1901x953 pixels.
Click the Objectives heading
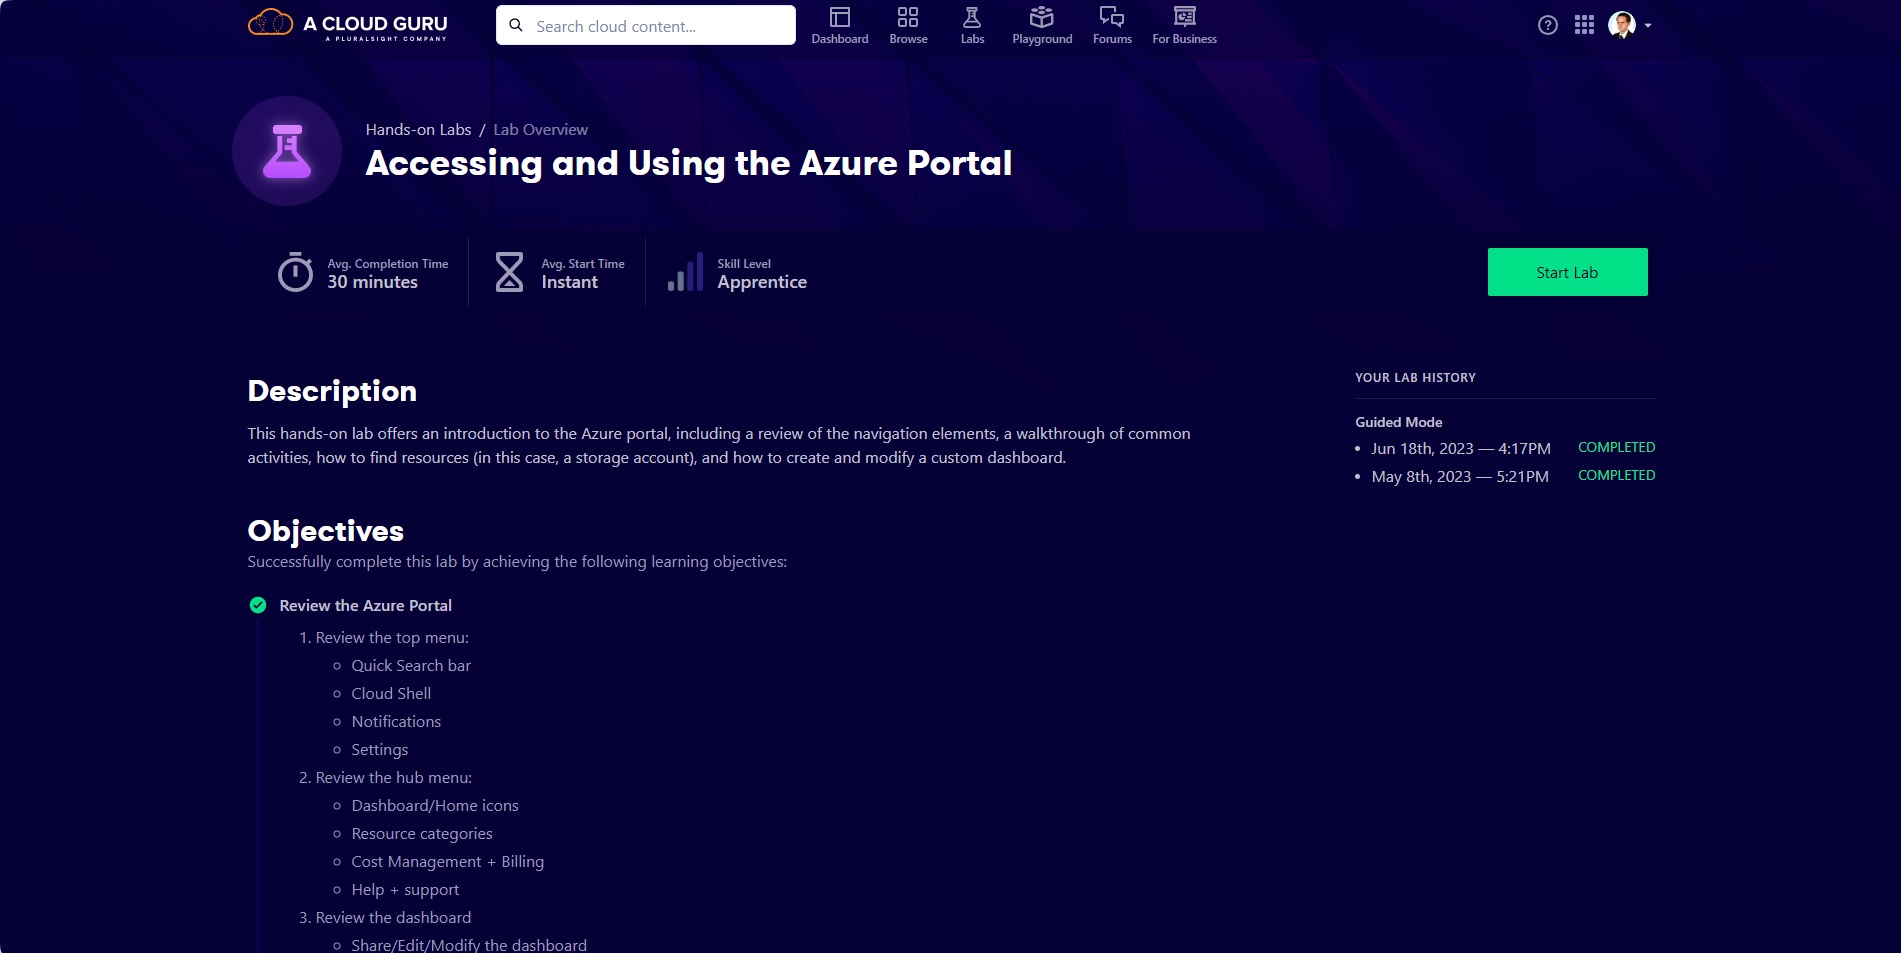point(326,531)
